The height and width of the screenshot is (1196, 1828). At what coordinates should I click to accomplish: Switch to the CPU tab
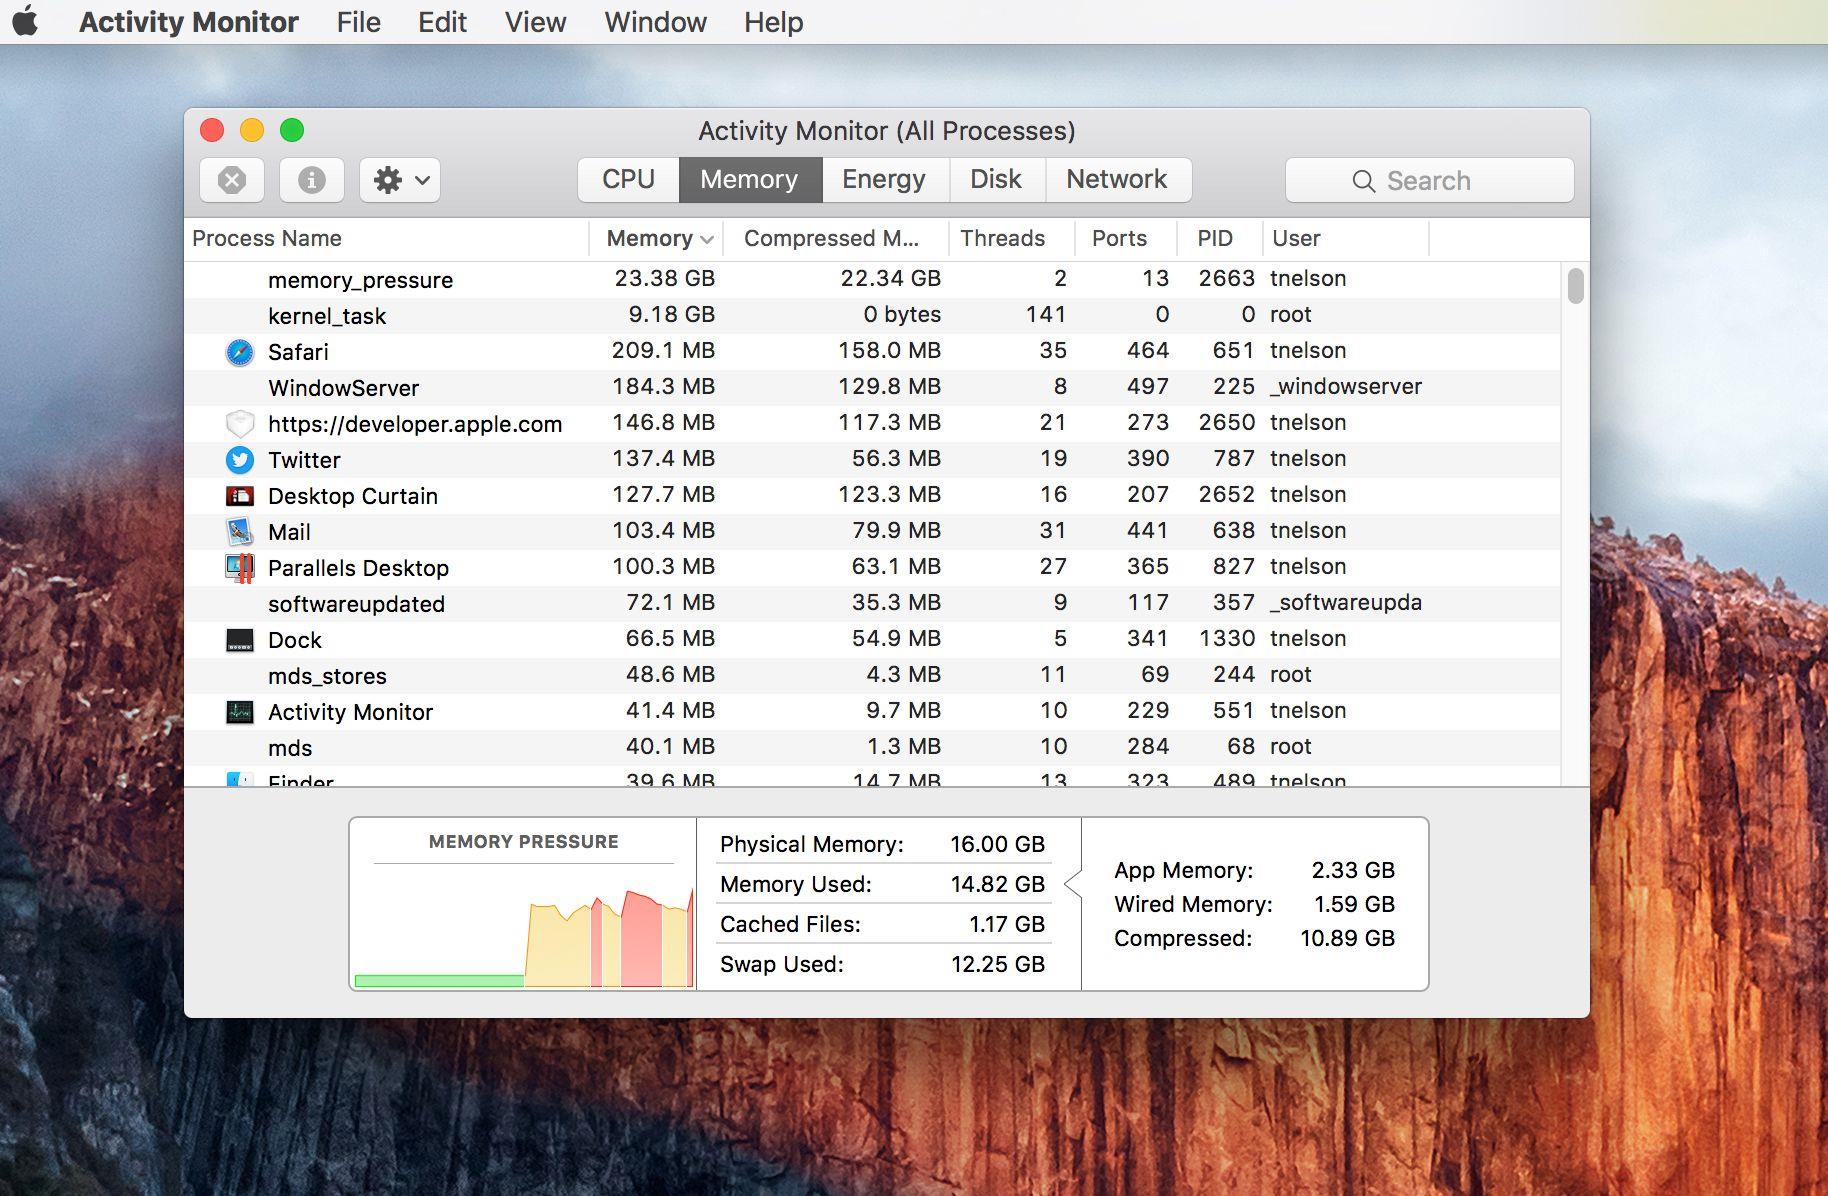[628, 180]
